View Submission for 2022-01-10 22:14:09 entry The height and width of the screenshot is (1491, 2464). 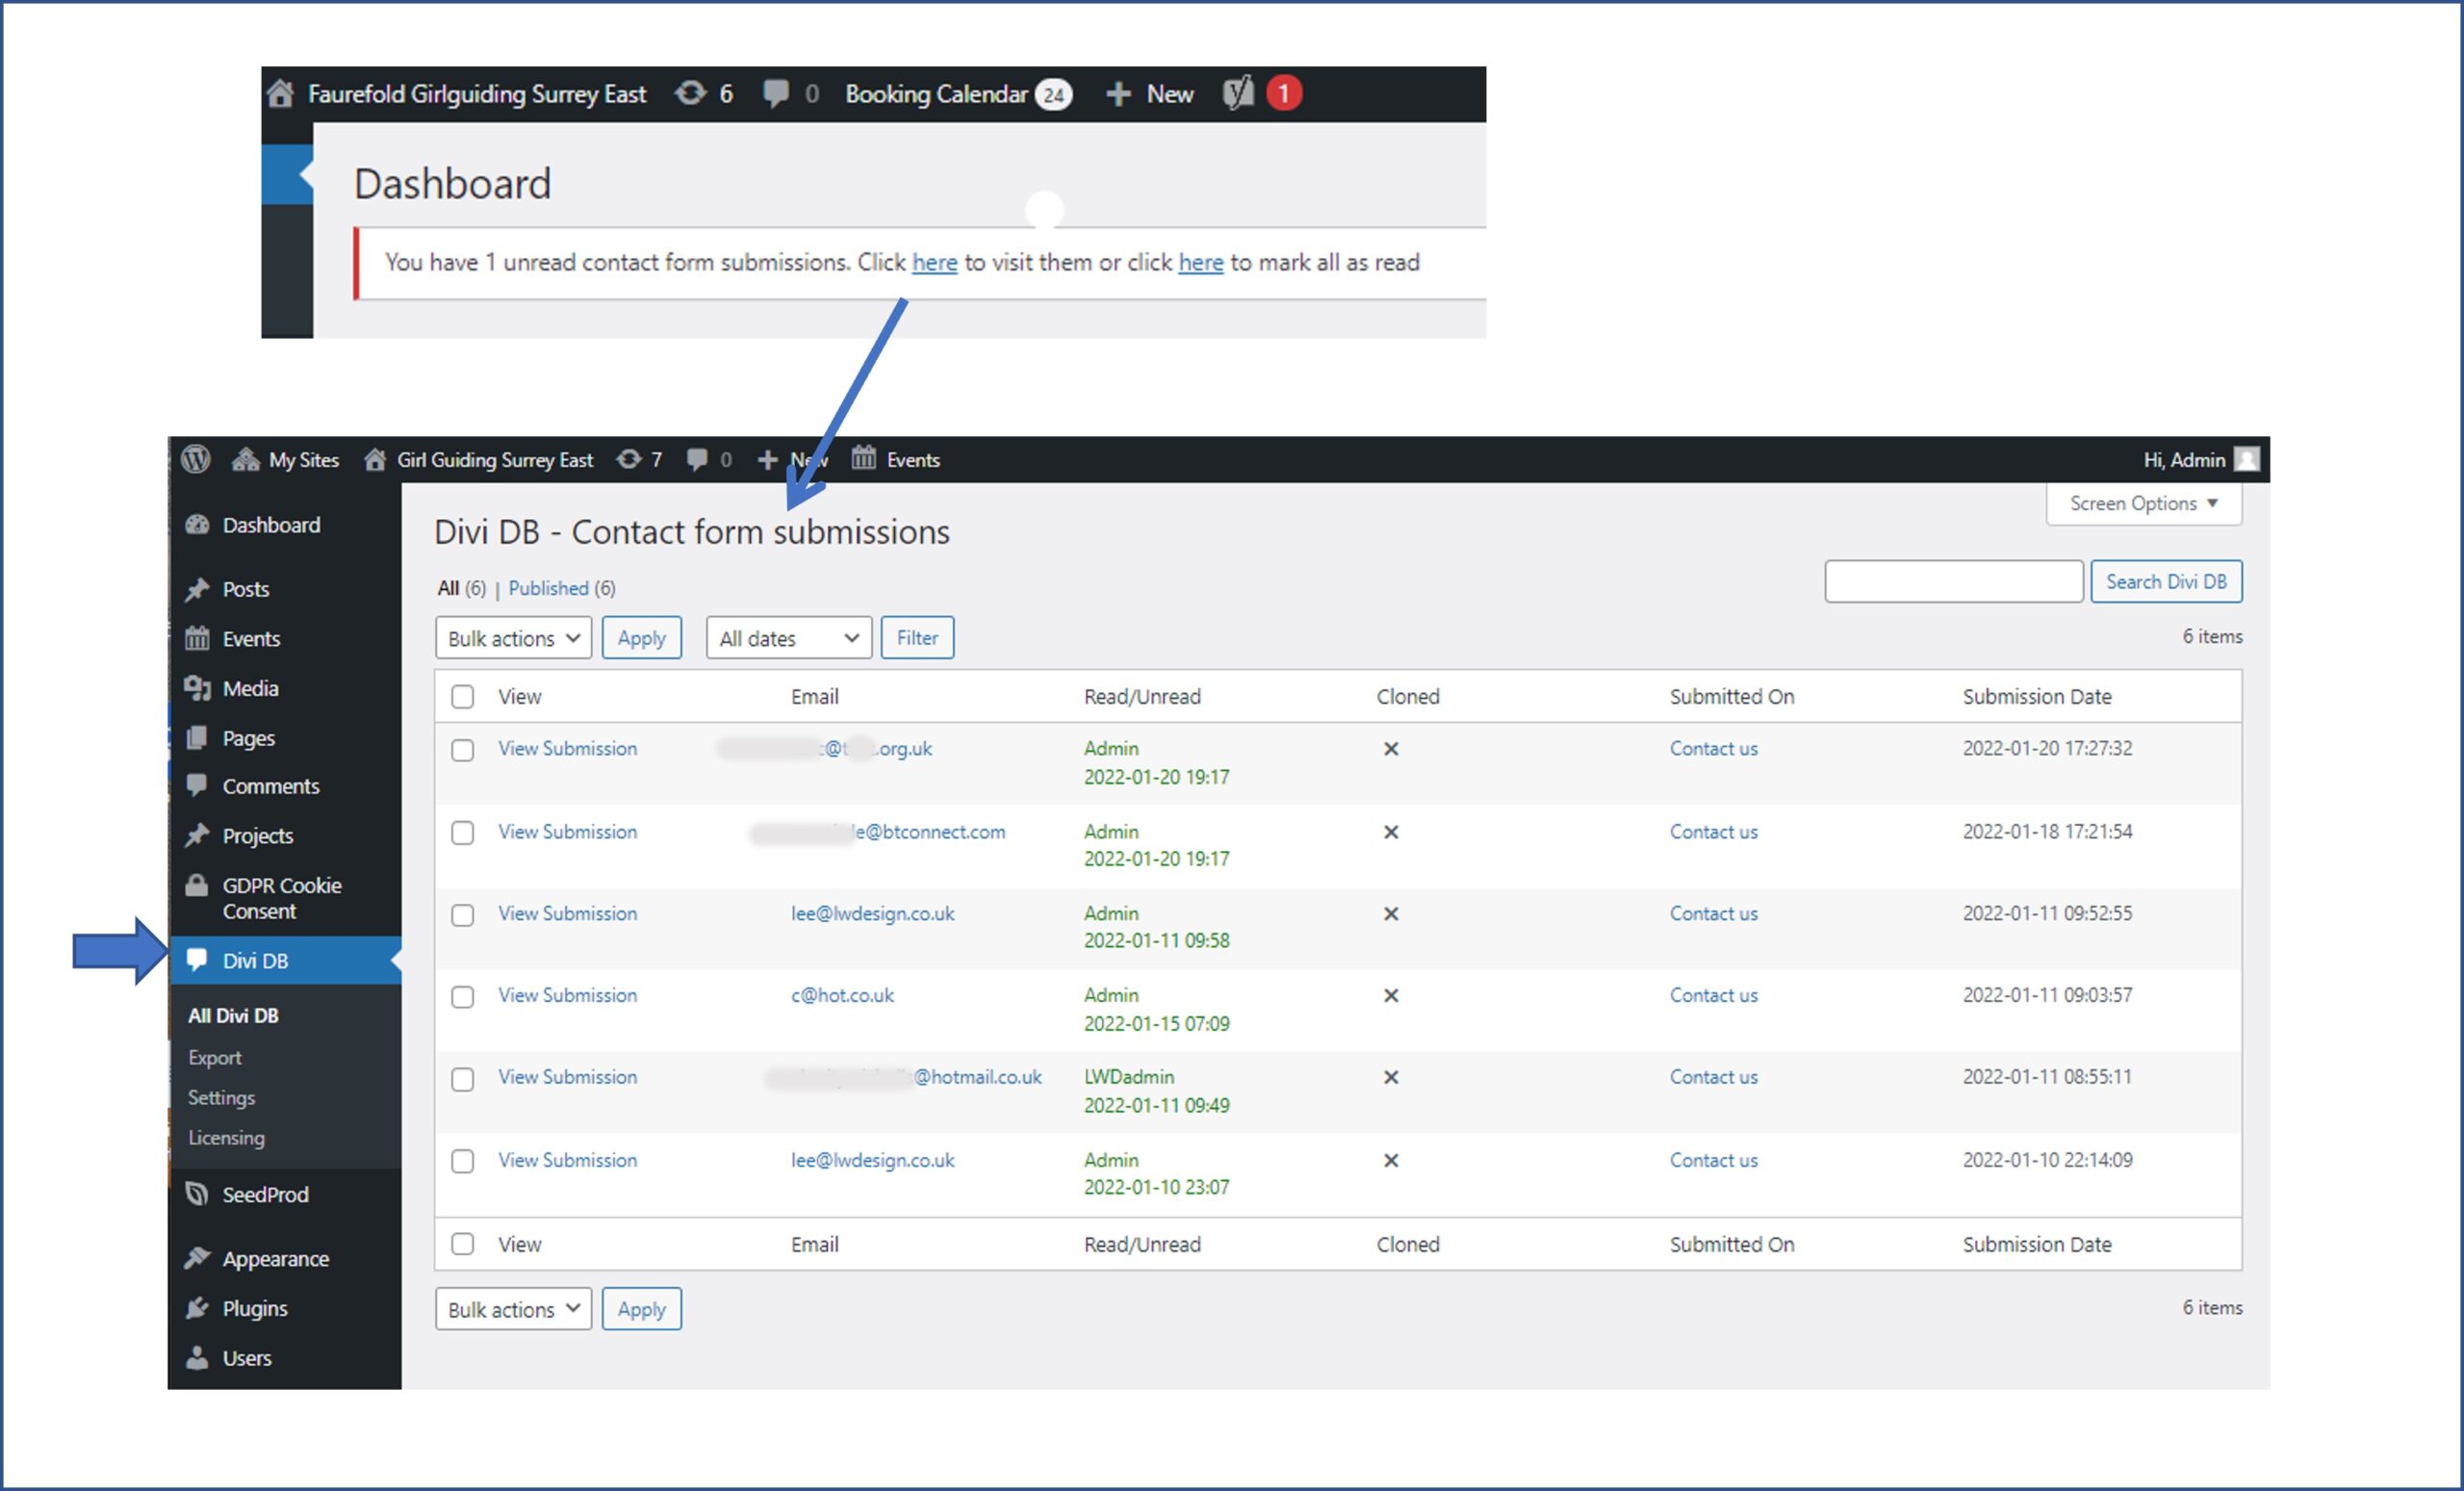(x=567, y=1160)
